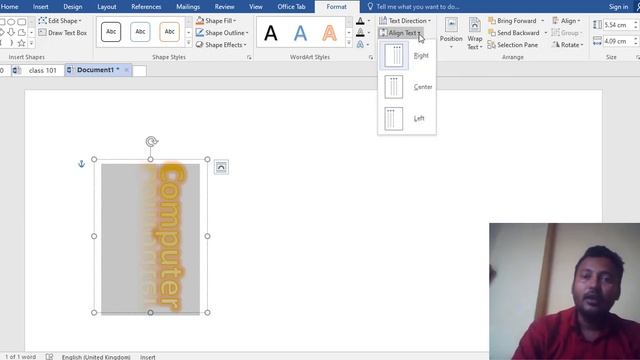Open the Office Tab ribbon tab
The height and width of the screenshot is (360, 640).
point(291,7)
